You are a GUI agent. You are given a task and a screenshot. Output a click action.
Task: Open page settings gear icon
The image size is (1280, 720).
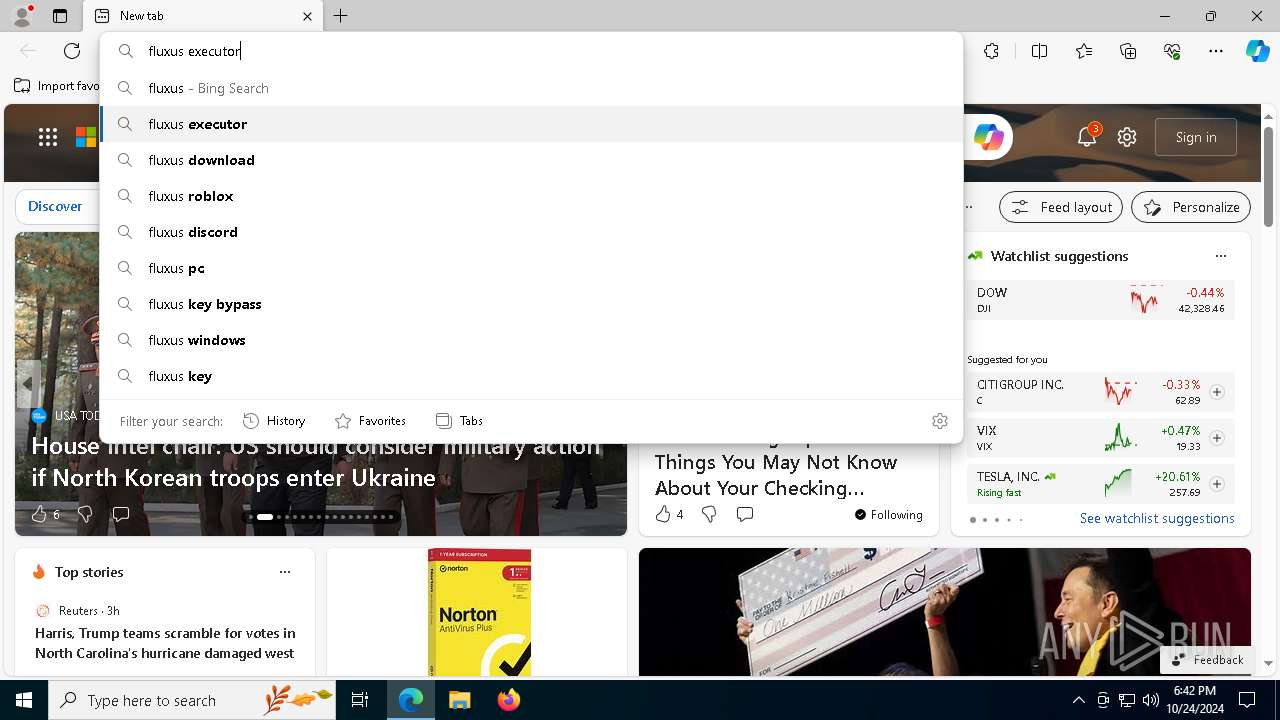(x=1127, y=137)
